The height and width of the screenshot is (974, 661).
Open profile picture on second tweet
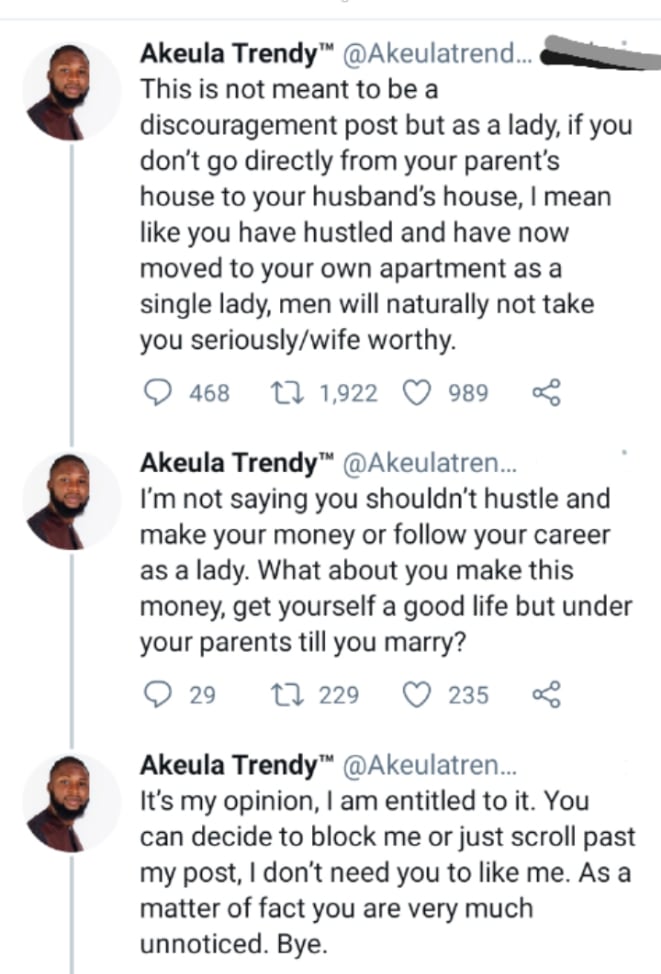click(x=71, y=500)
